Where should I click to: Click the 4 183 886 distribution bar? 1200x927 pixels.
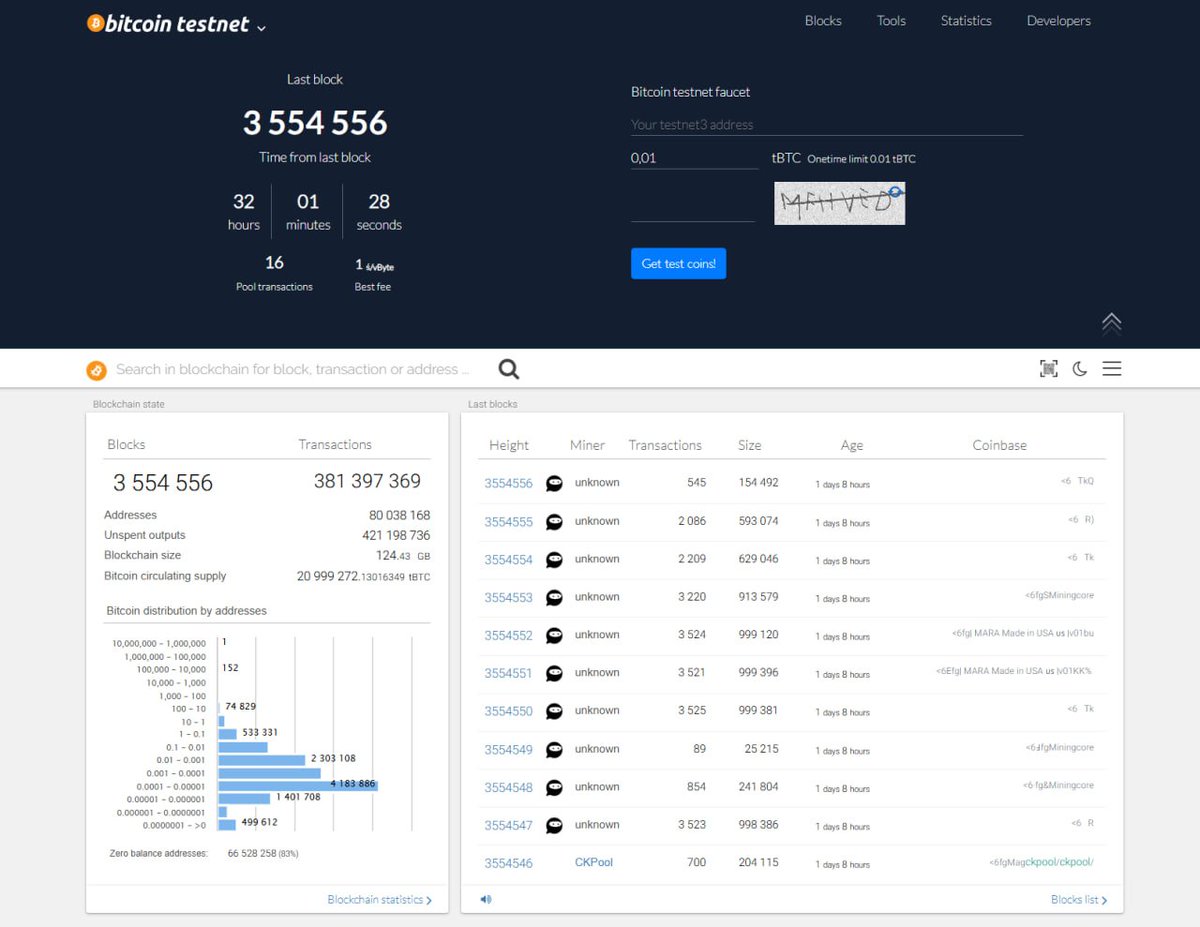pos(298,786)
